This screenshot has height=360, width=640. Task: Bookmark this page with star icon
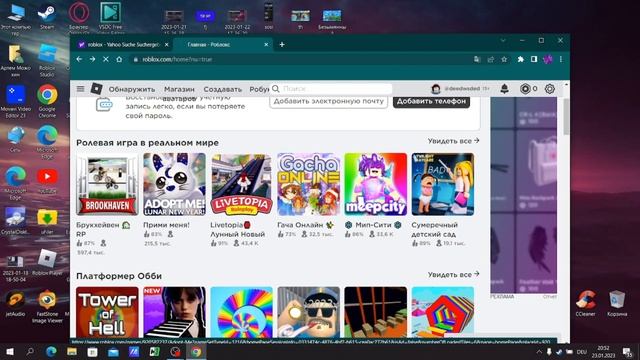(x=504, y=59)
